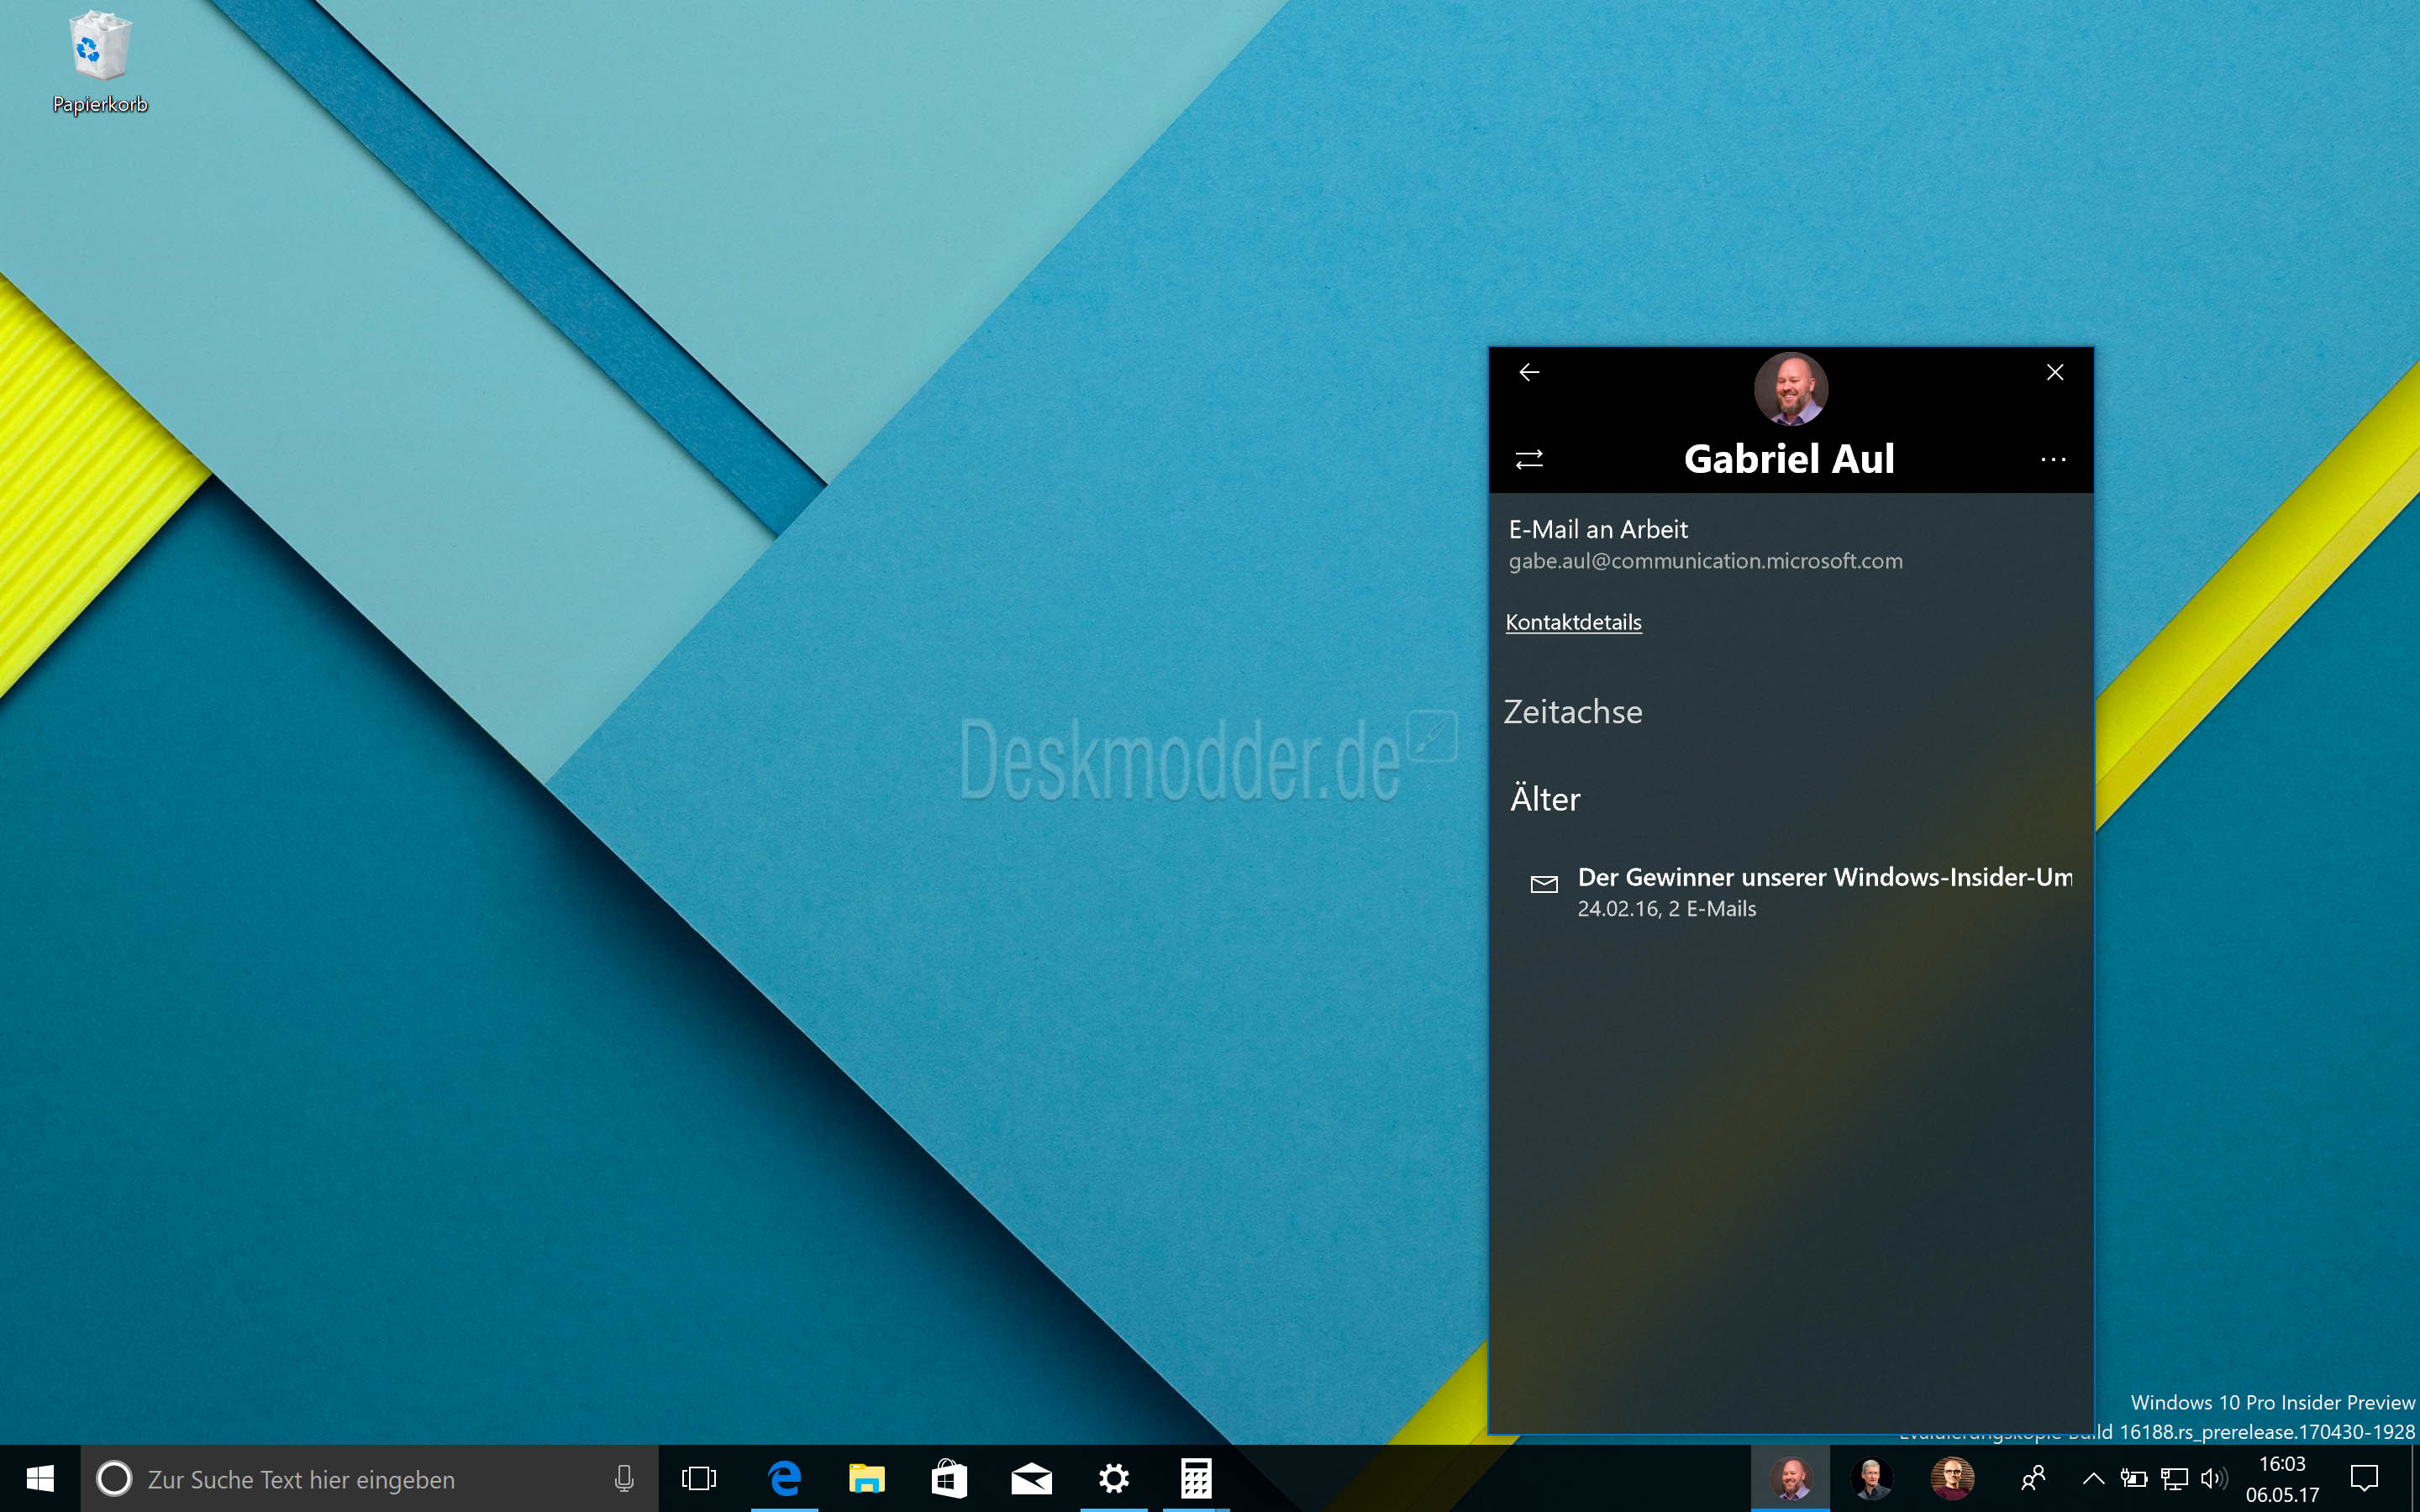This screenshot has height=1512, width=2420.
Task: Open the Mail app from the taskbar
Action: [x=1031, y=1478]
